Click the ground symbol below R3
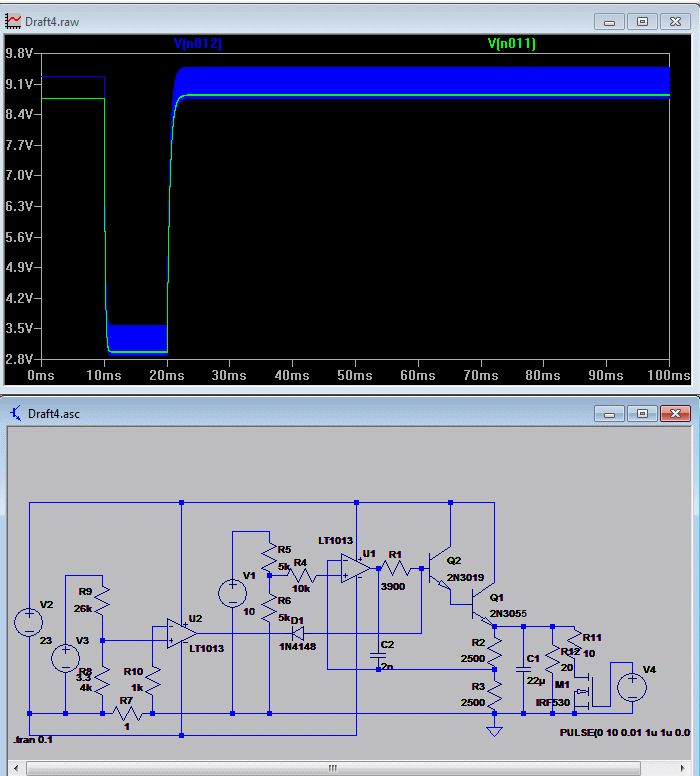The height and width of the screenshot is (776, 700). click(495, 731)
